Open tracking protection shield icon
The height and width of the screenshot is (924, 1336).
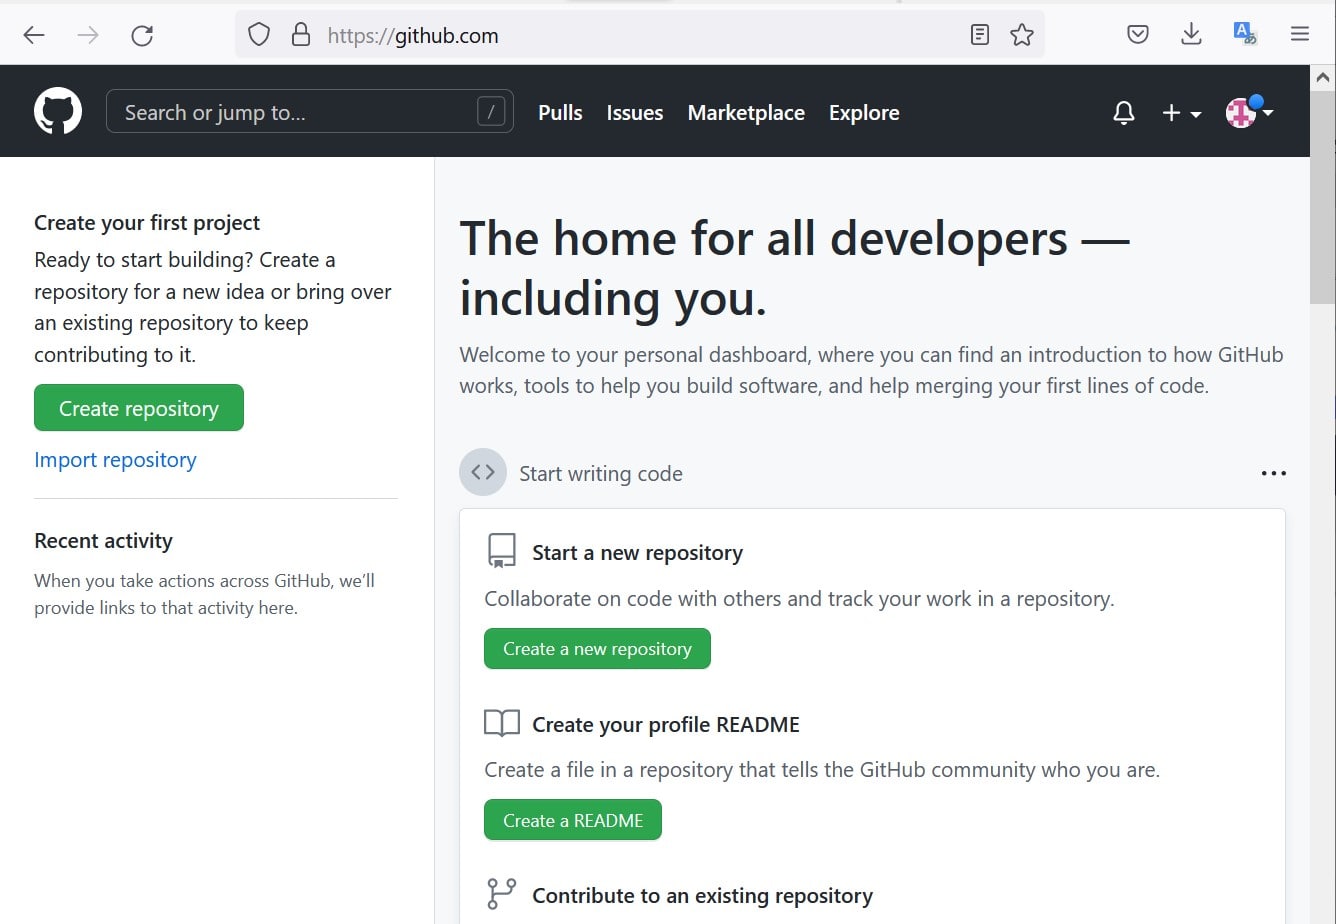pyautogui.click(x=259, y=36)
